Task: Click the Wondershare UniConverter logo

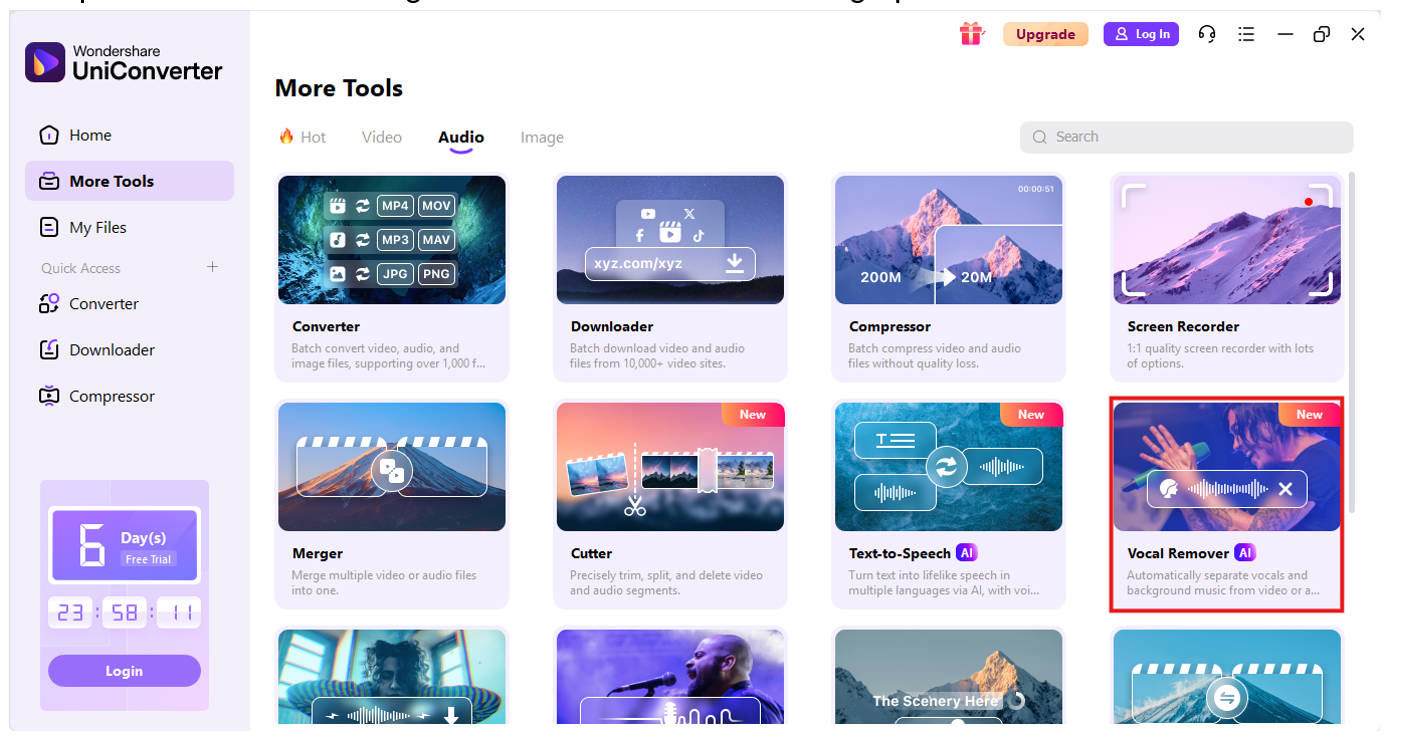Action: 124,62
